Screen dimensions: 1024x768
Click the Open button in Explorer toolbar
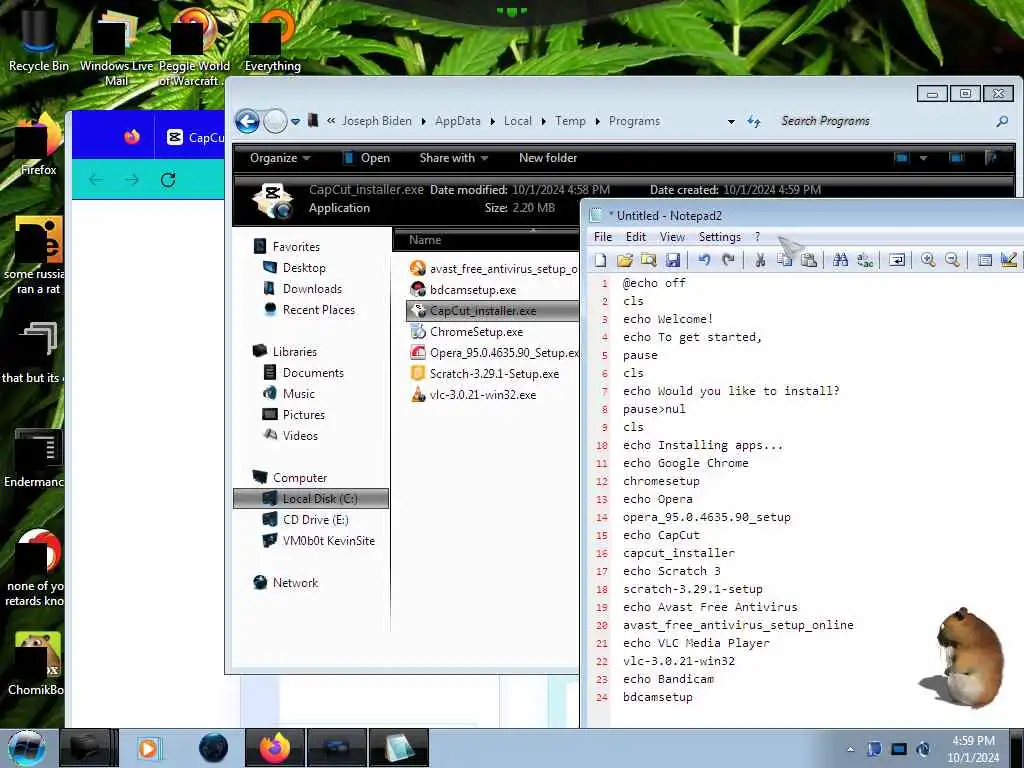(366, 158)
